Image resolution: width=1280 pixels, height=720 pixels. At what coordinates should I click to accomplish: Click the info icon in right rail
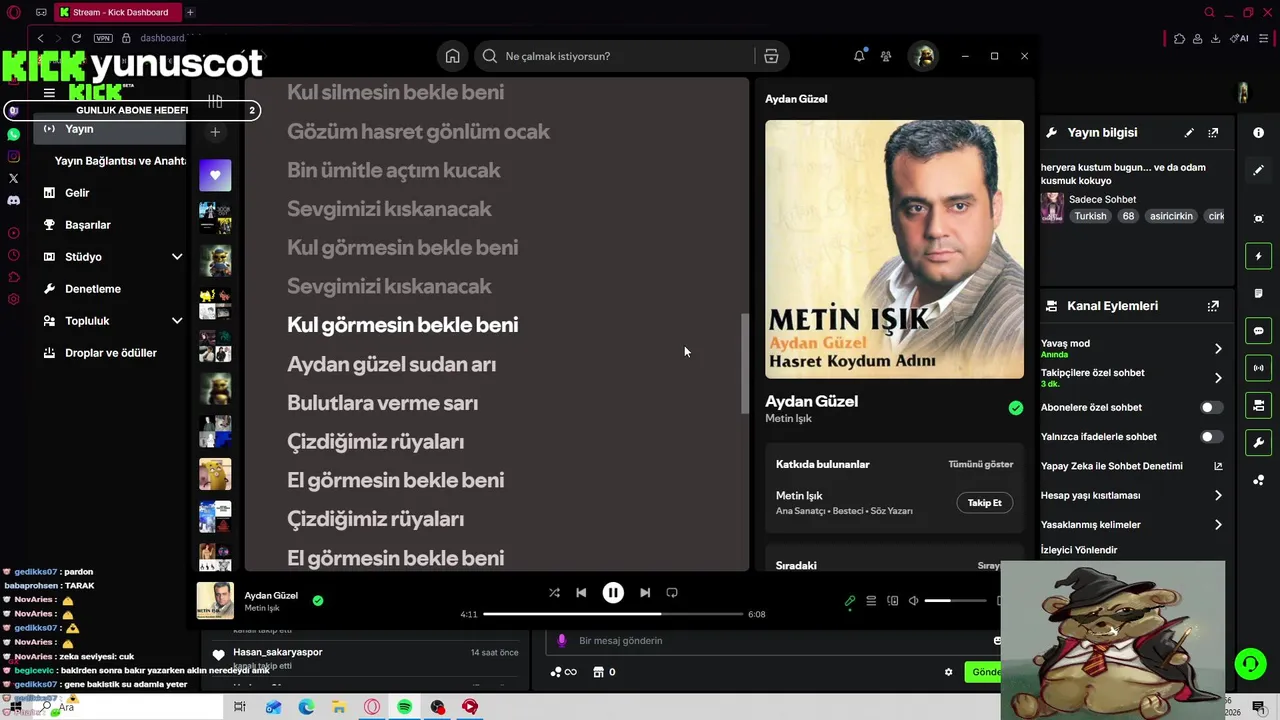pos(1258,132)
